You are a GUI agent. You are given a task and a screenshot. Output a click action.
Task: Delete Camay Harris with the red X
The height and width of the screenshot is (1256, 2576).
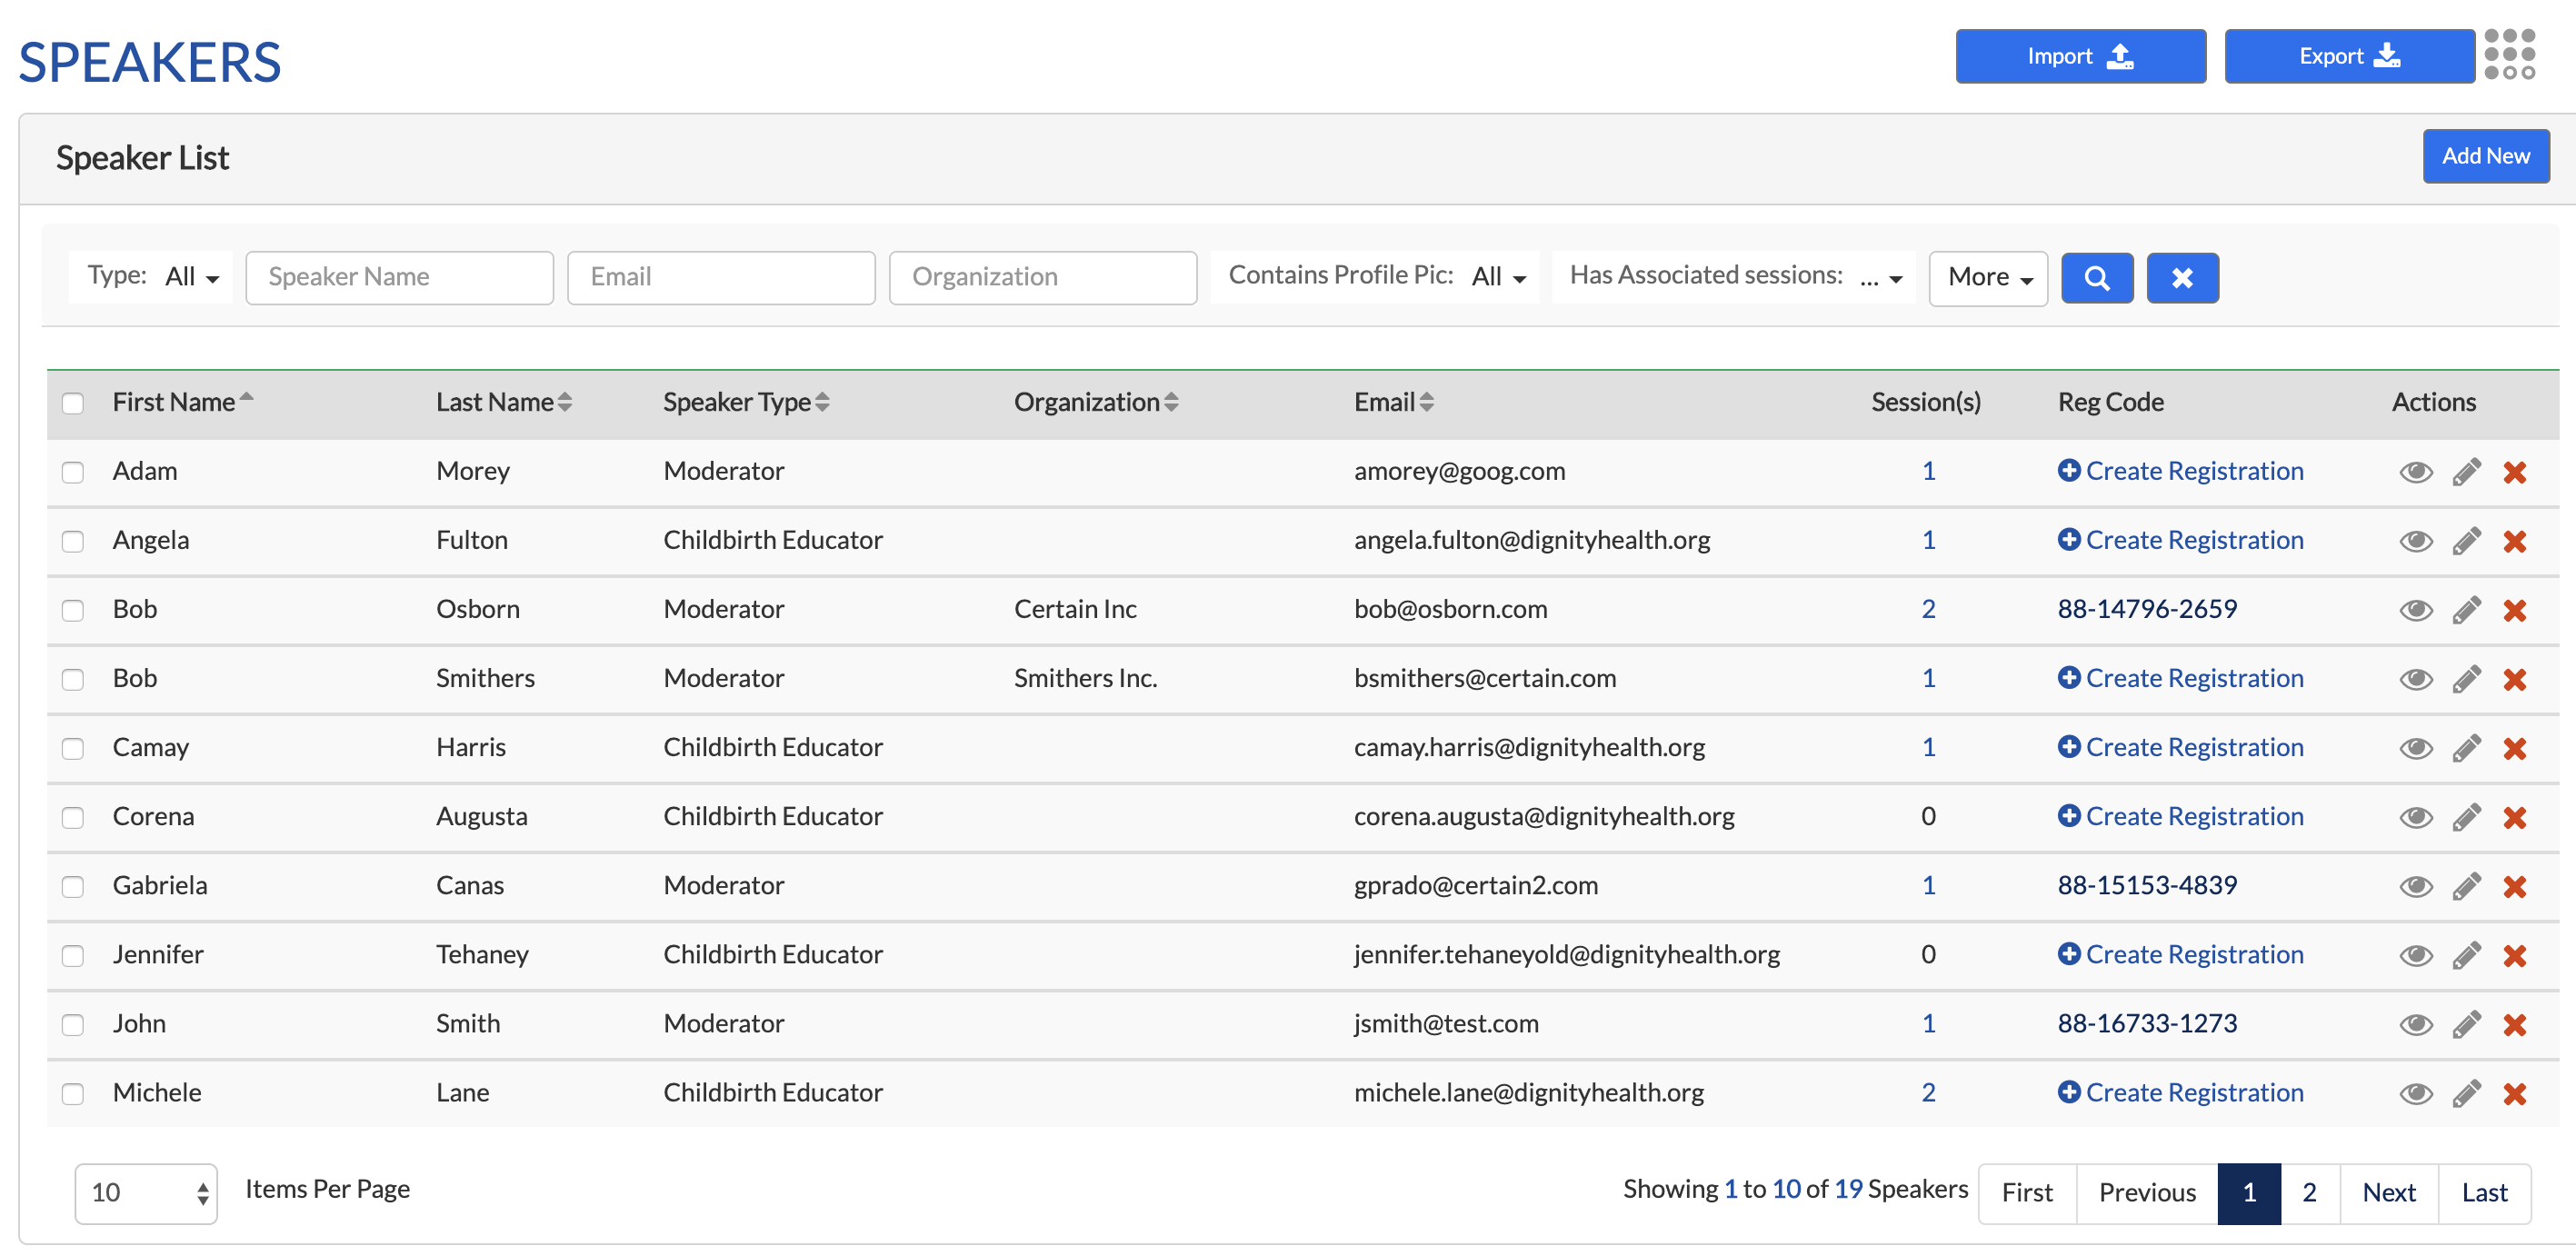click(x=2515, y=748)
